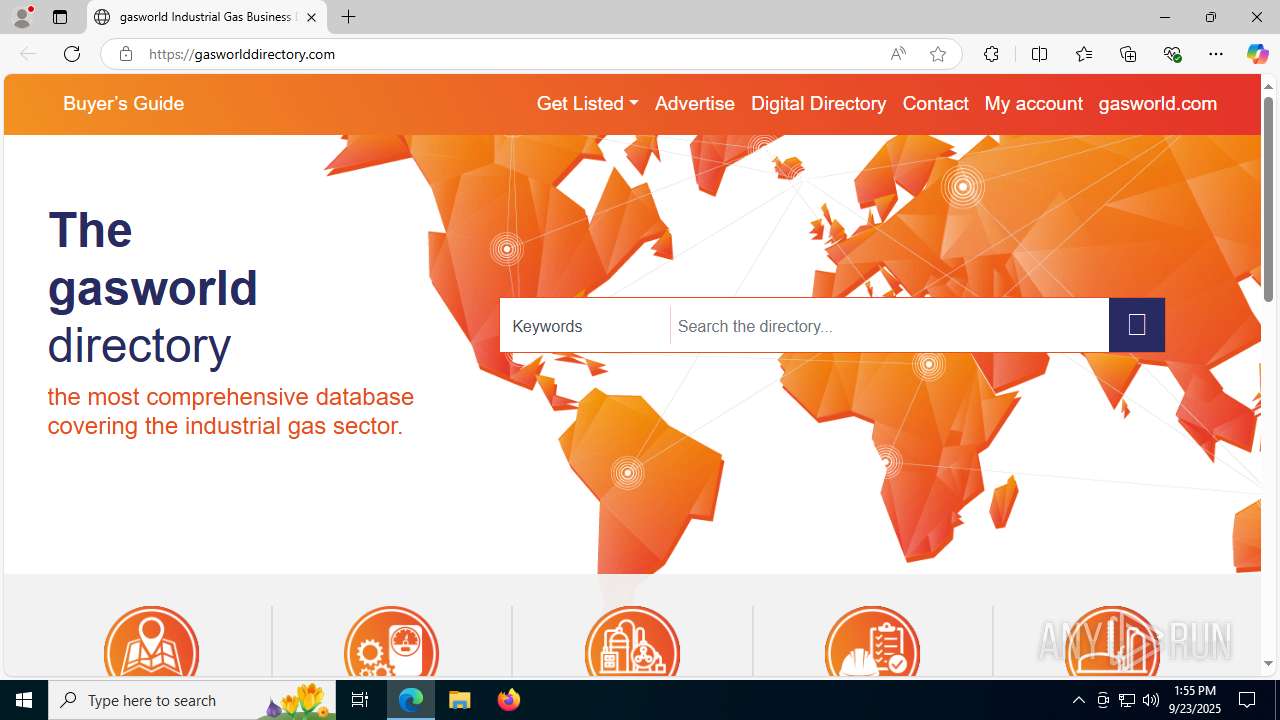Open Edge Settings and more menu

point(1216,54)
